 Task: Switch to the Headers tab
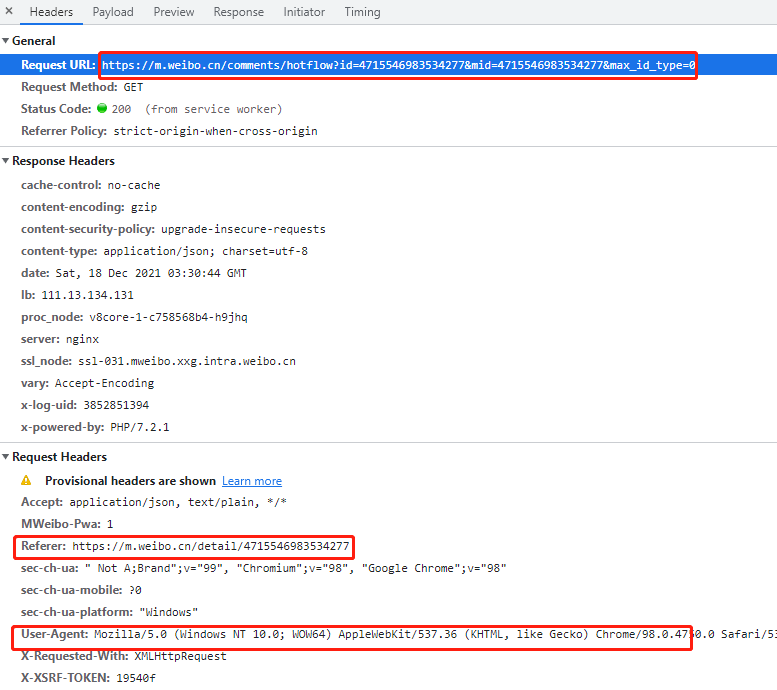pos(51,12)
